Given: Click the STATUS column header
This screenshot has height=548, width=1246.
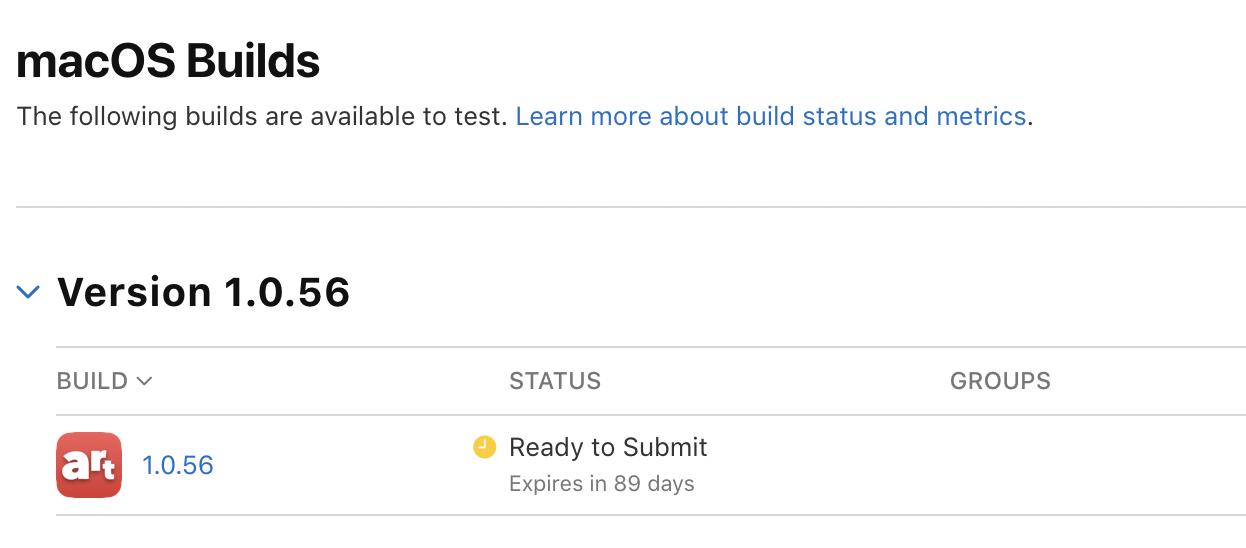Looking at the screenshot, I should [555, 381].
